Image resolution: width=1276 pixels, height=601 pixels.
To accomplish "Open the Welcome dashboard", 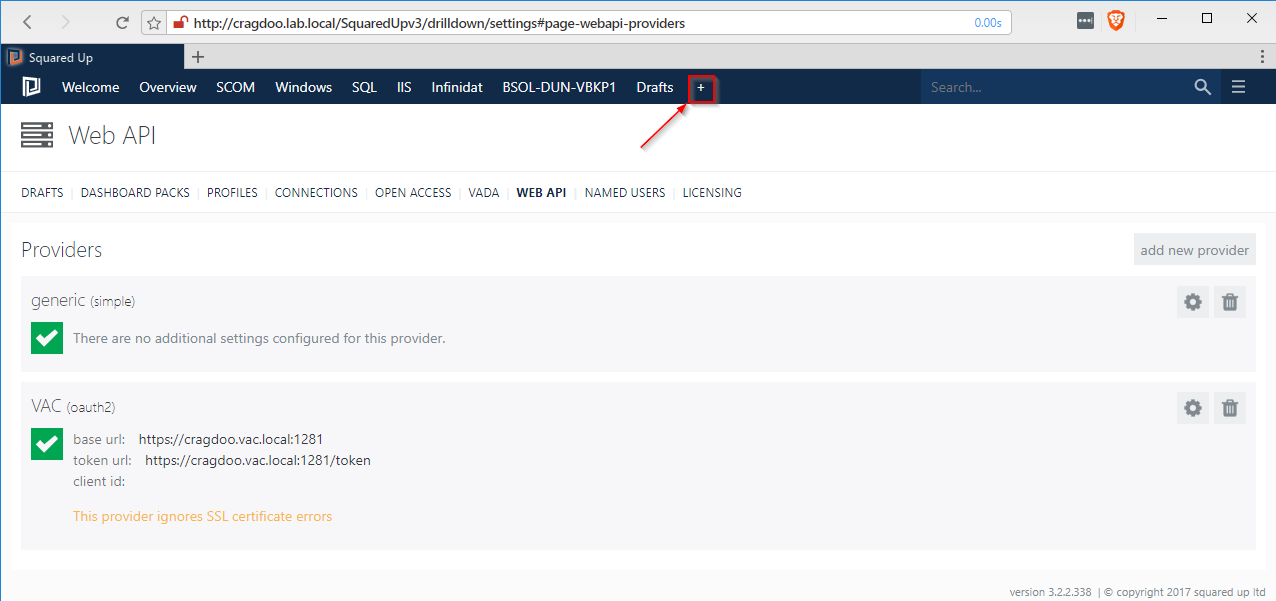I will (x=91, y=87).
